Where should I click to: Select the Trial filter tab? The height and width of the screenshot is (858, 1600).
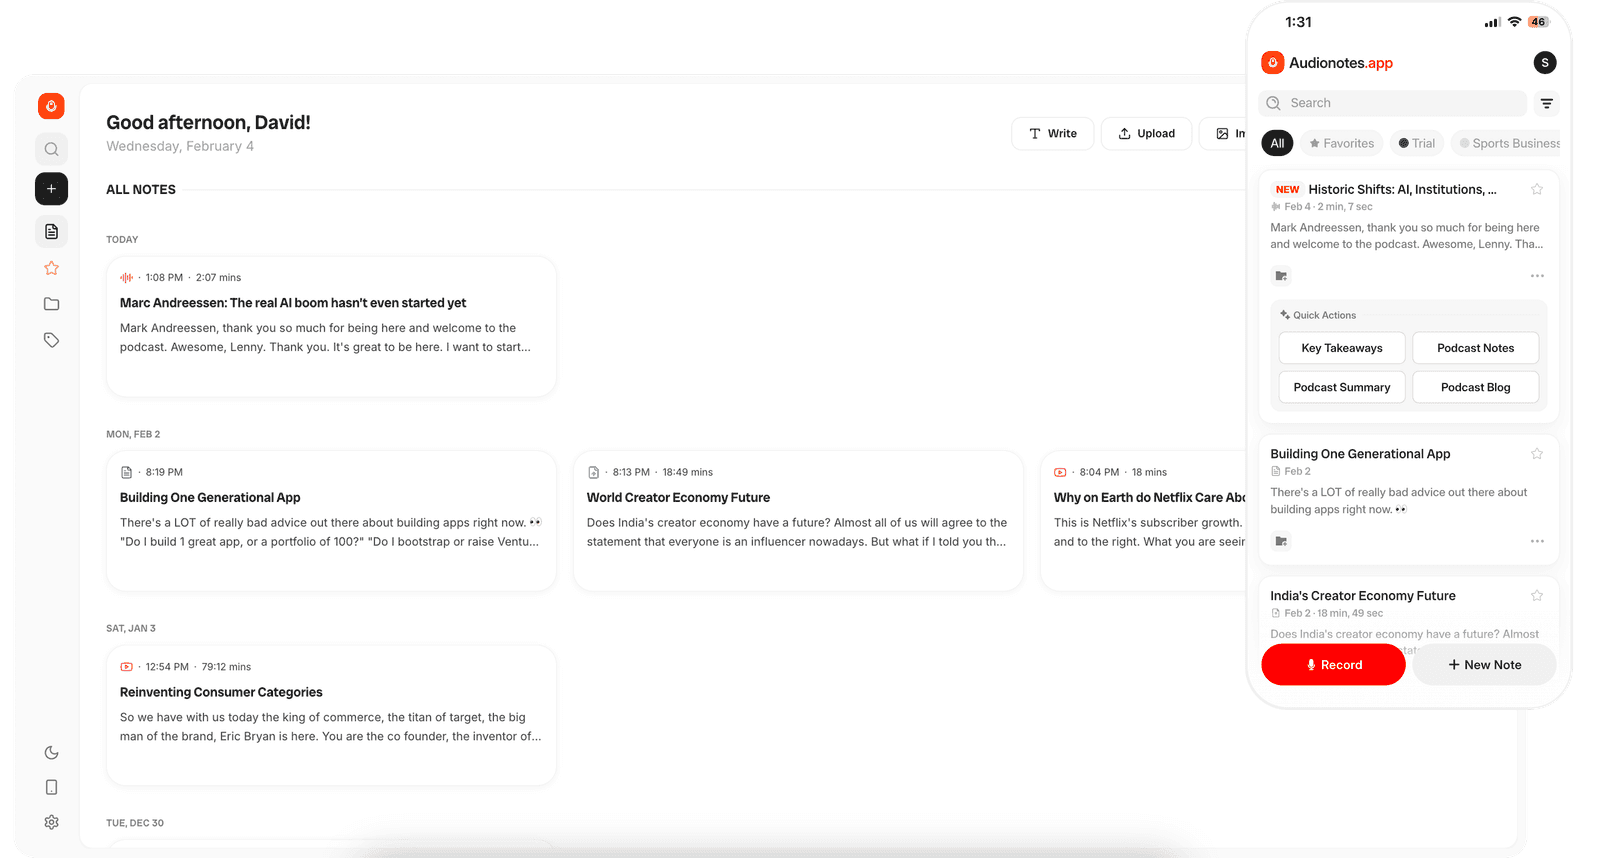coord(1416,143)
